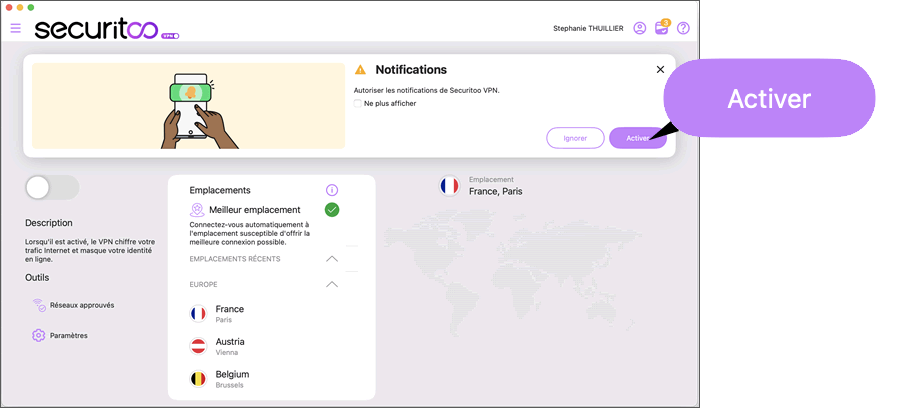Screen dimensions: 898x408
Task: Collapse the Europe section
Action: pos(332,284)
